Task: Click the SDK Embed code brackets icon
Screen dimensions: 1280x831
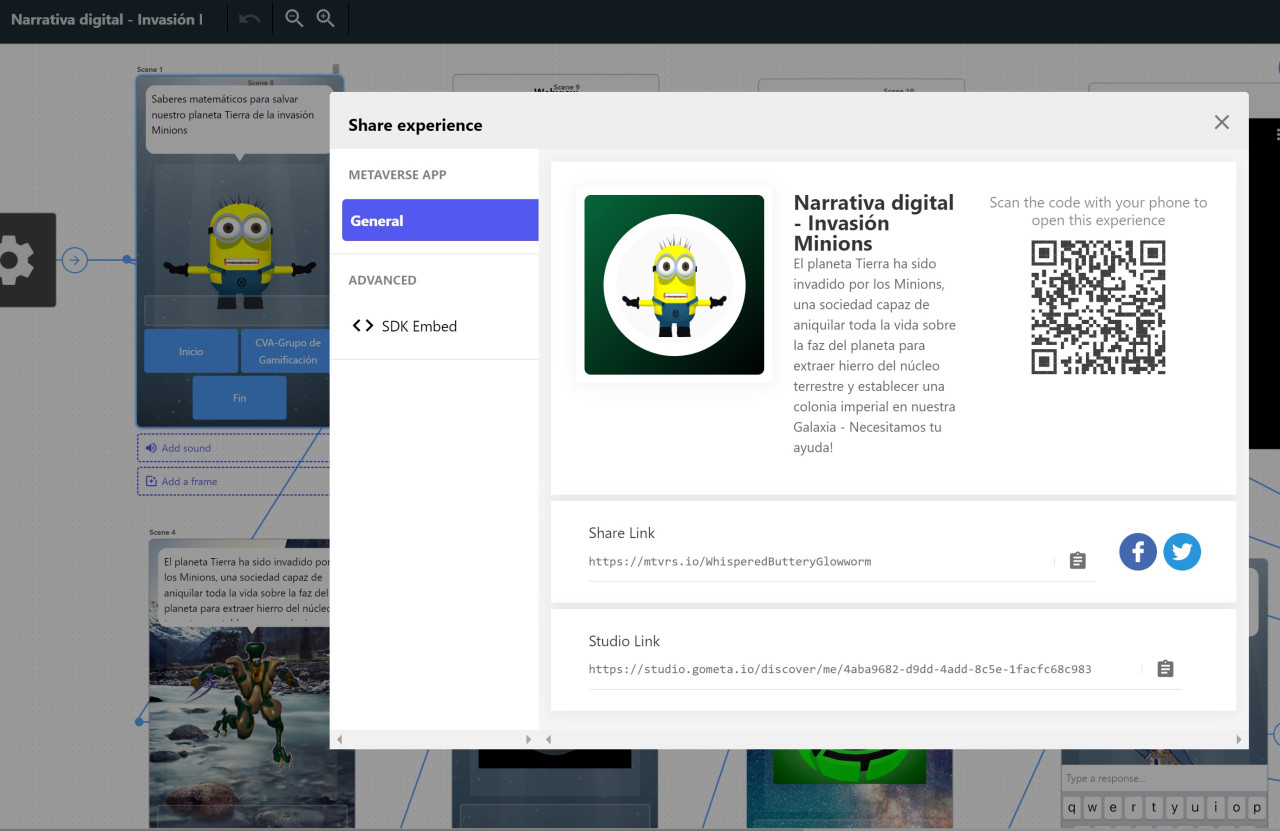Action: point(363,326)
